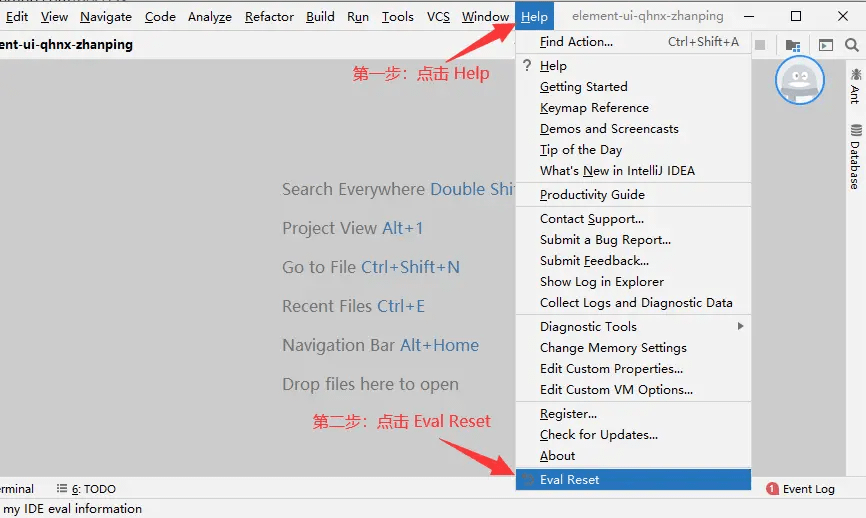Open the Tools menu
Screen dimensions: 866x518
[398, 17]
